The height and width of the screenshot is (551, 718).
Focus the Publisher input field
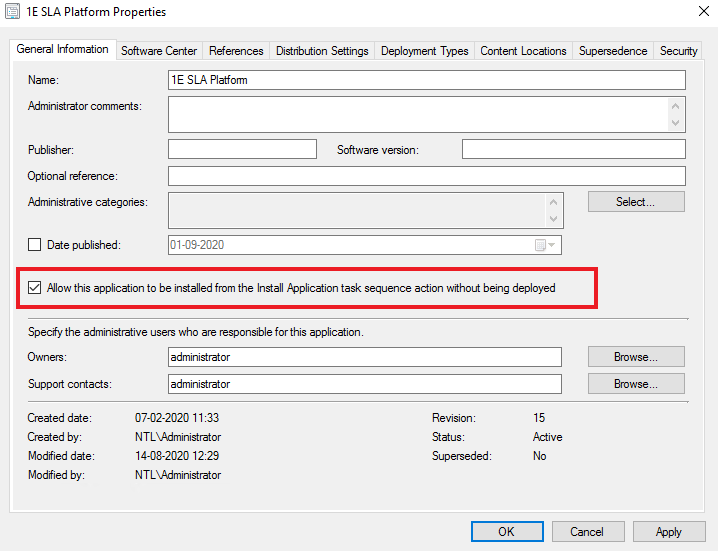point(242,150)
